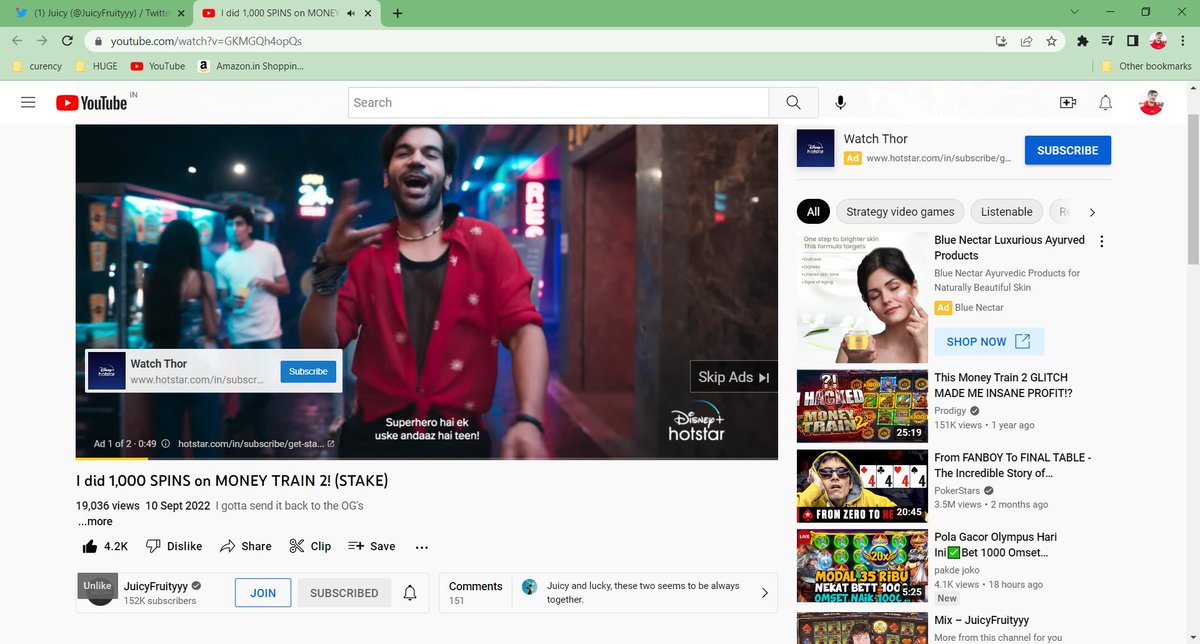1200x644 pixels.
Task: Mute the YouTube tab audio
Action: (351, 13)
